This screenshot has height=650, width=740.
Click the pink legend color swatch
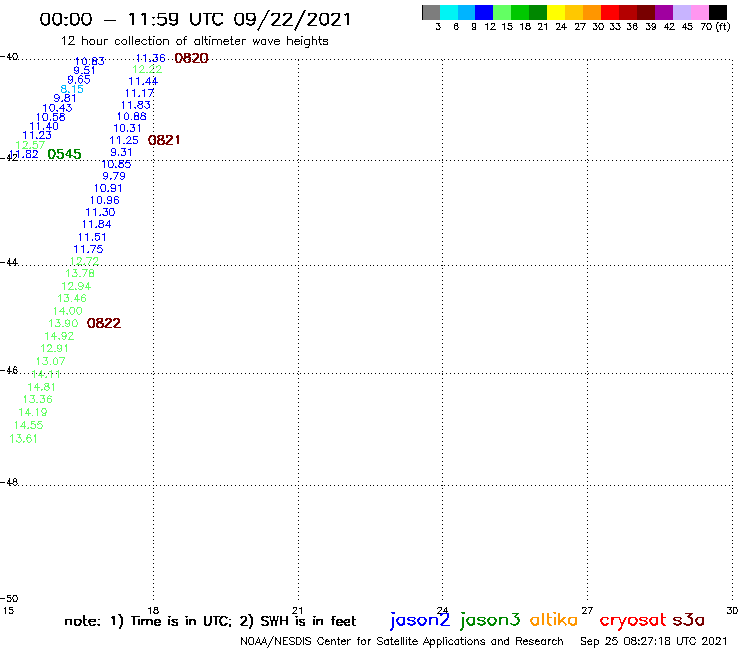click(x=700, y=12)
